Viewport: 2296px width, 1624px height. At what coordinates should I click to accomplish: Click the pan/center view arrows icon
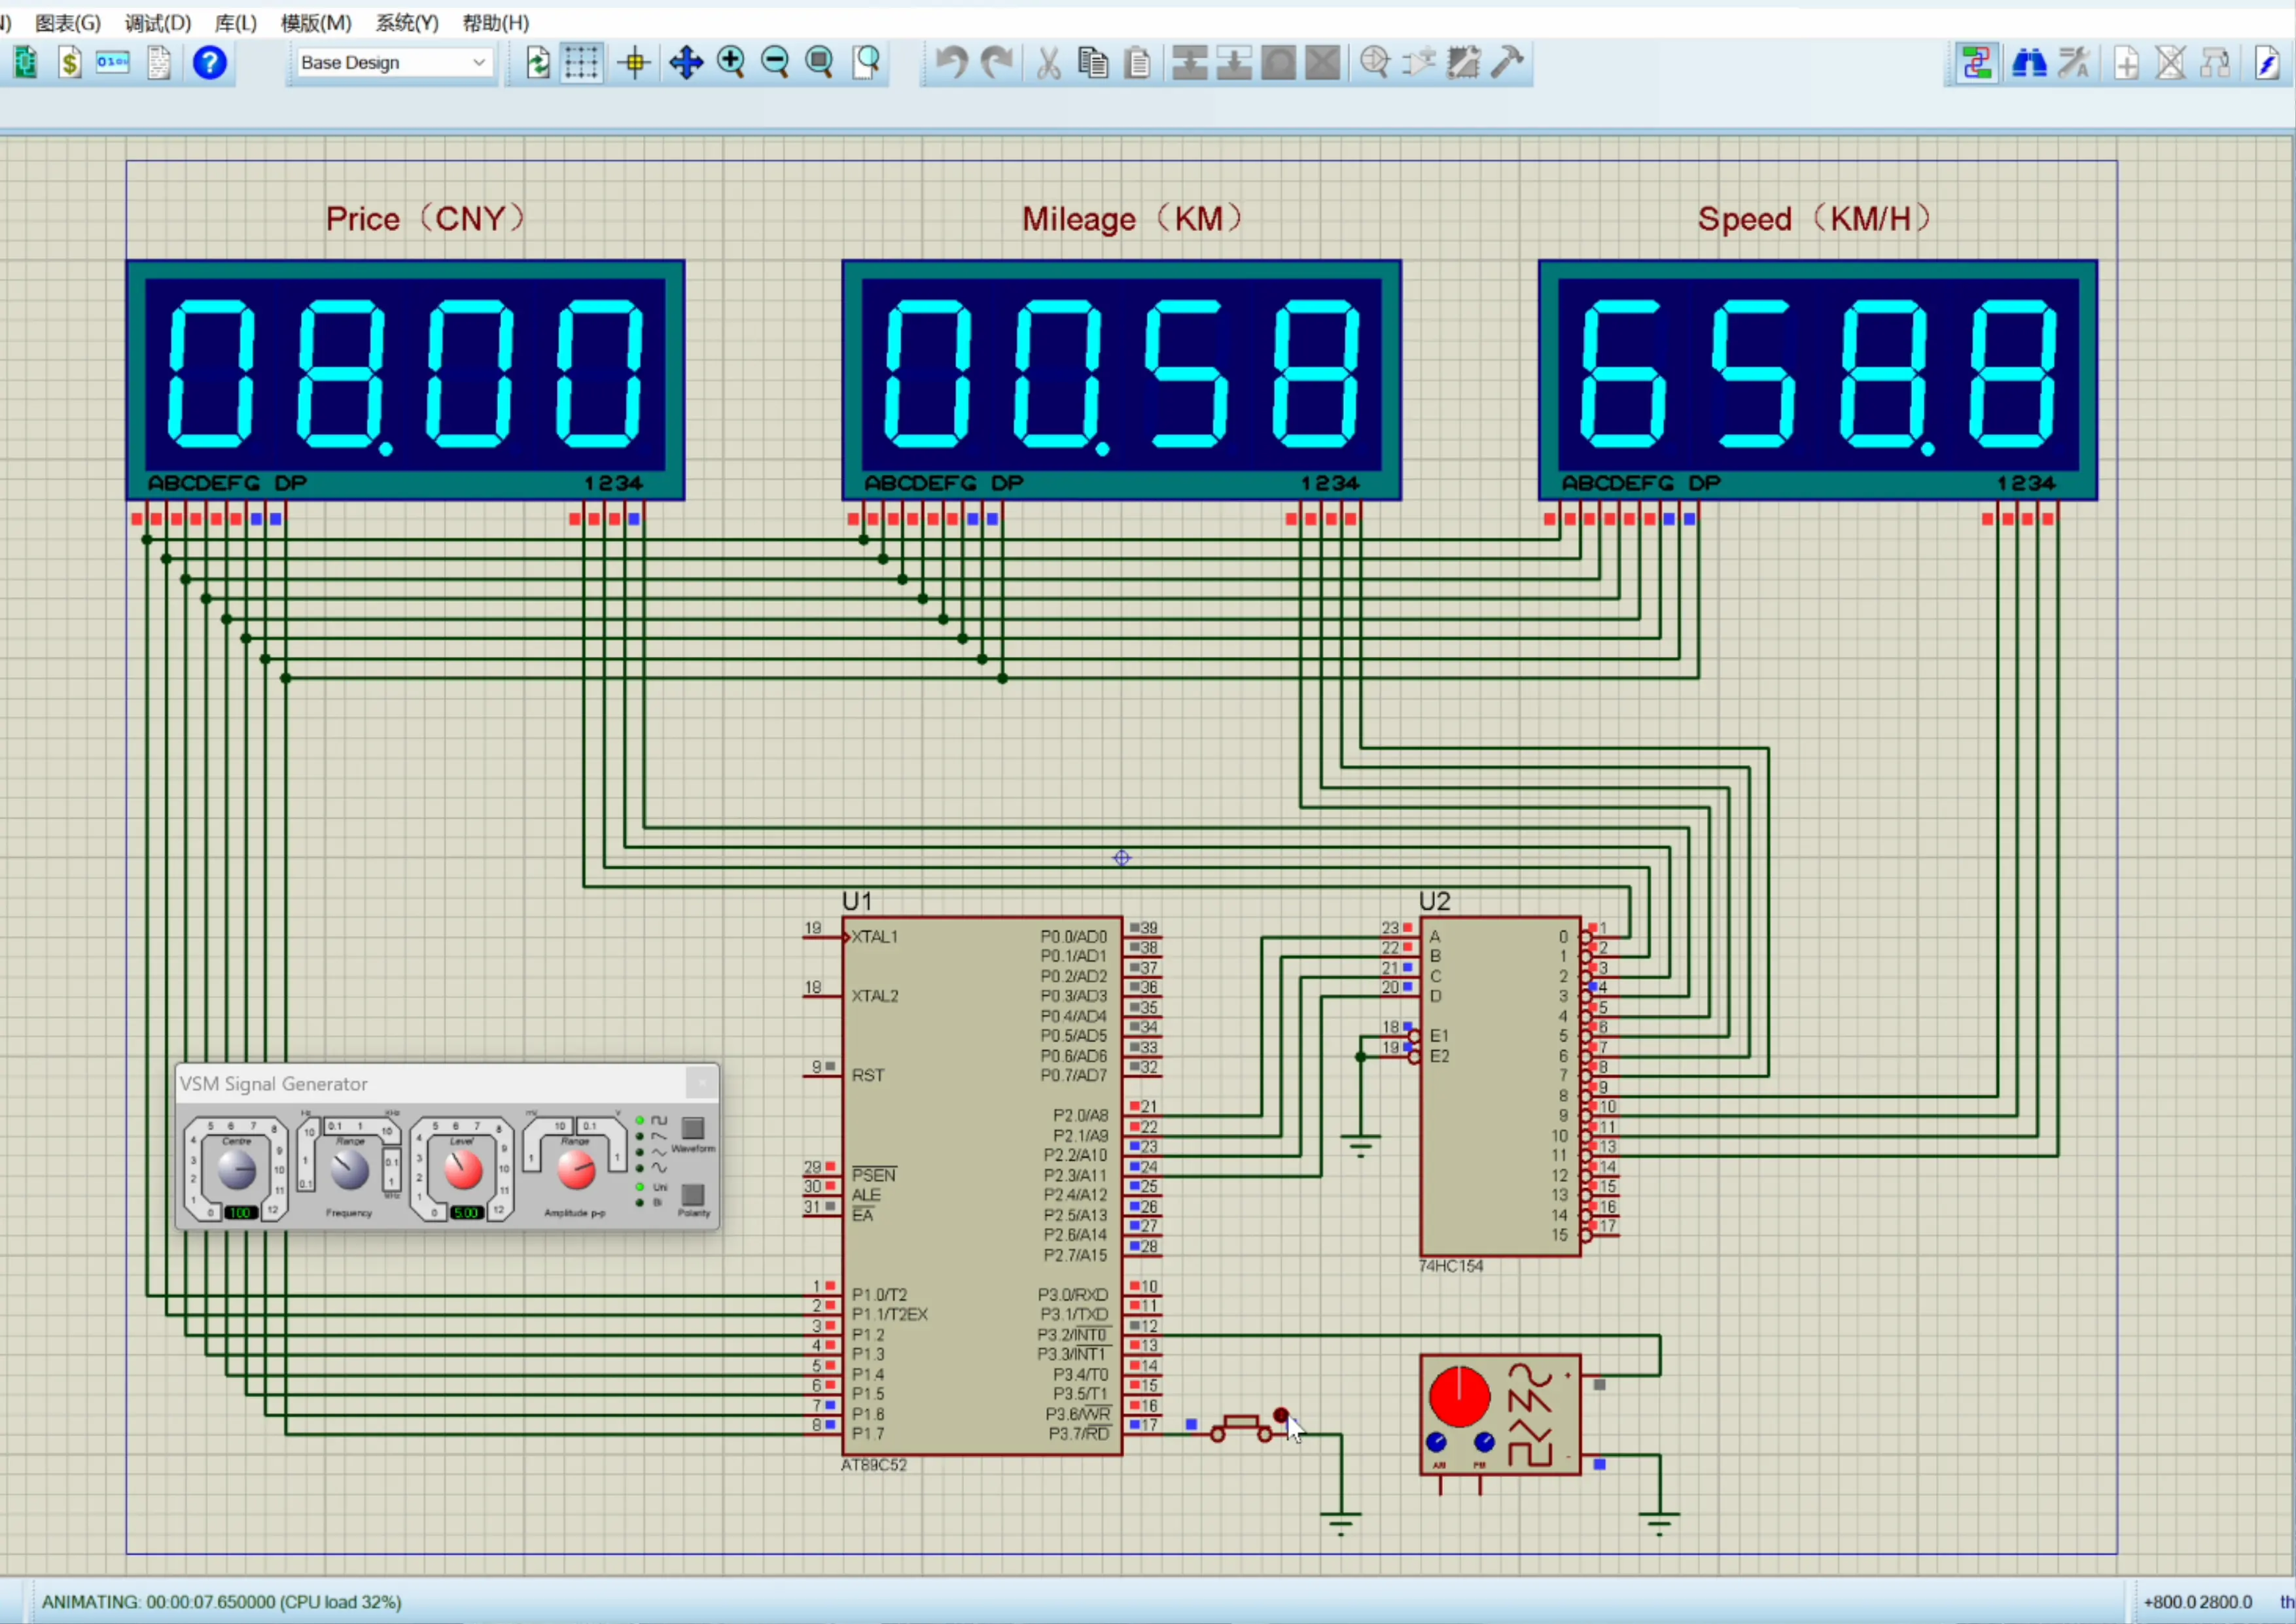[x=686, y=63]
